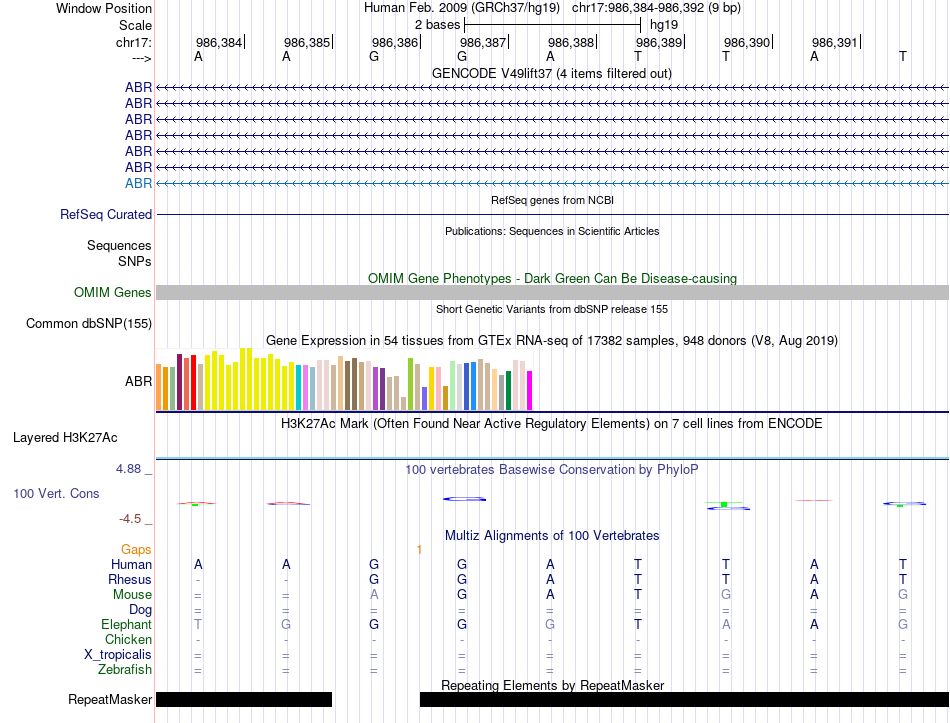Open the OMIM Gene Phenotypes track title
950x723 pixels.
pyautogui.click(x=553, y=278)
